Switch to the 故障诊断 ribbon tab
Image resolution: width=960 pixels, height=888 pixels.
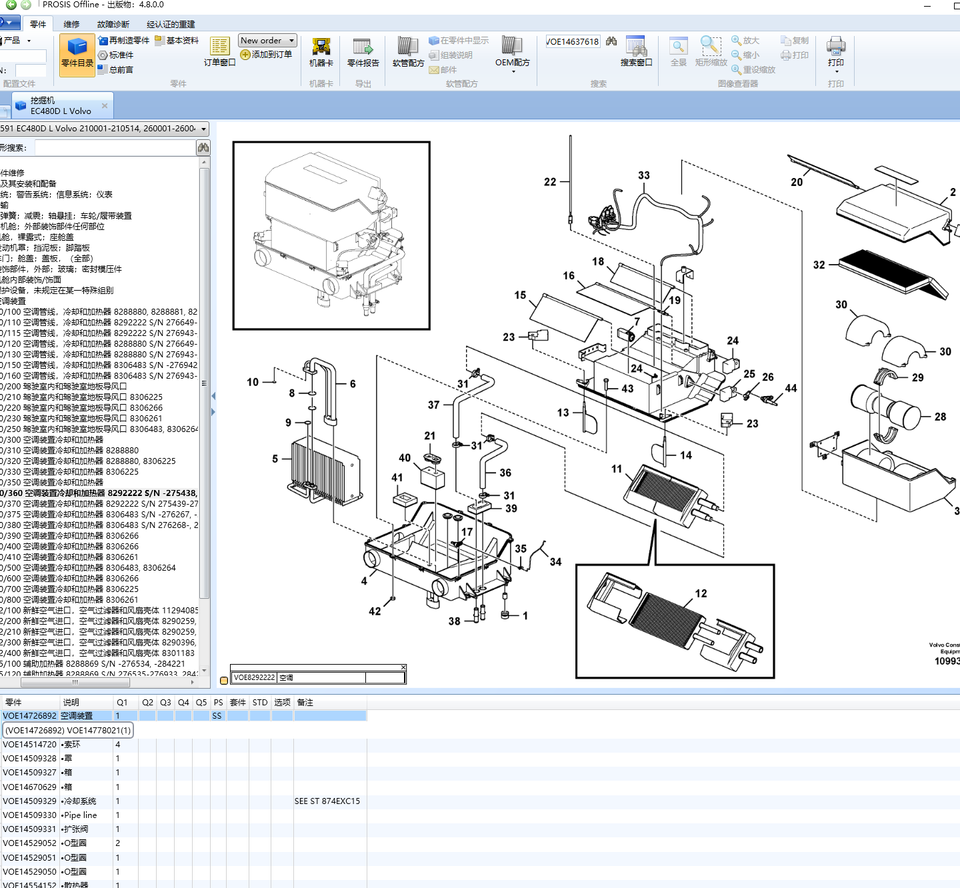(113, 24)
